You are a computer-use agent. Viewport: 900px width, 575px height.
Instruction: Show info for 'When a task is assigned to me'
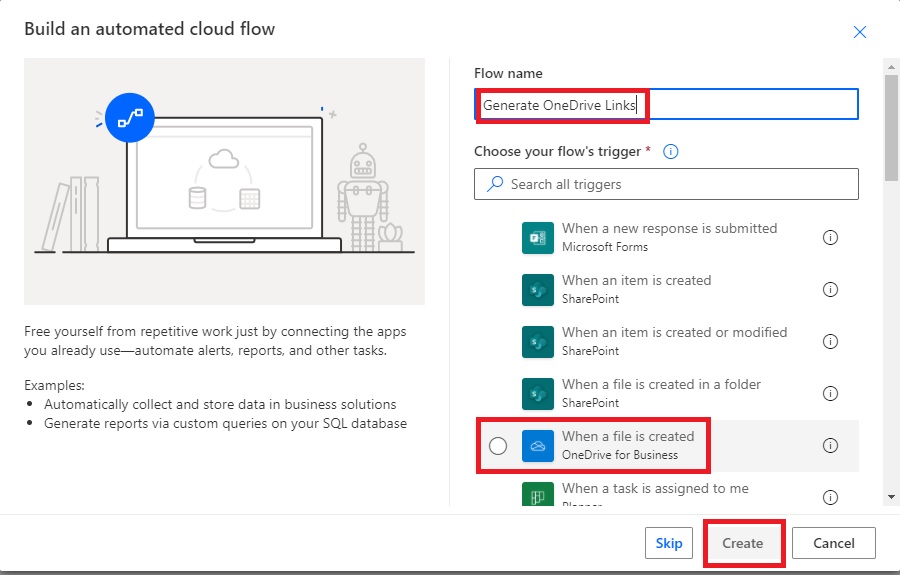[x=830, y=497]
